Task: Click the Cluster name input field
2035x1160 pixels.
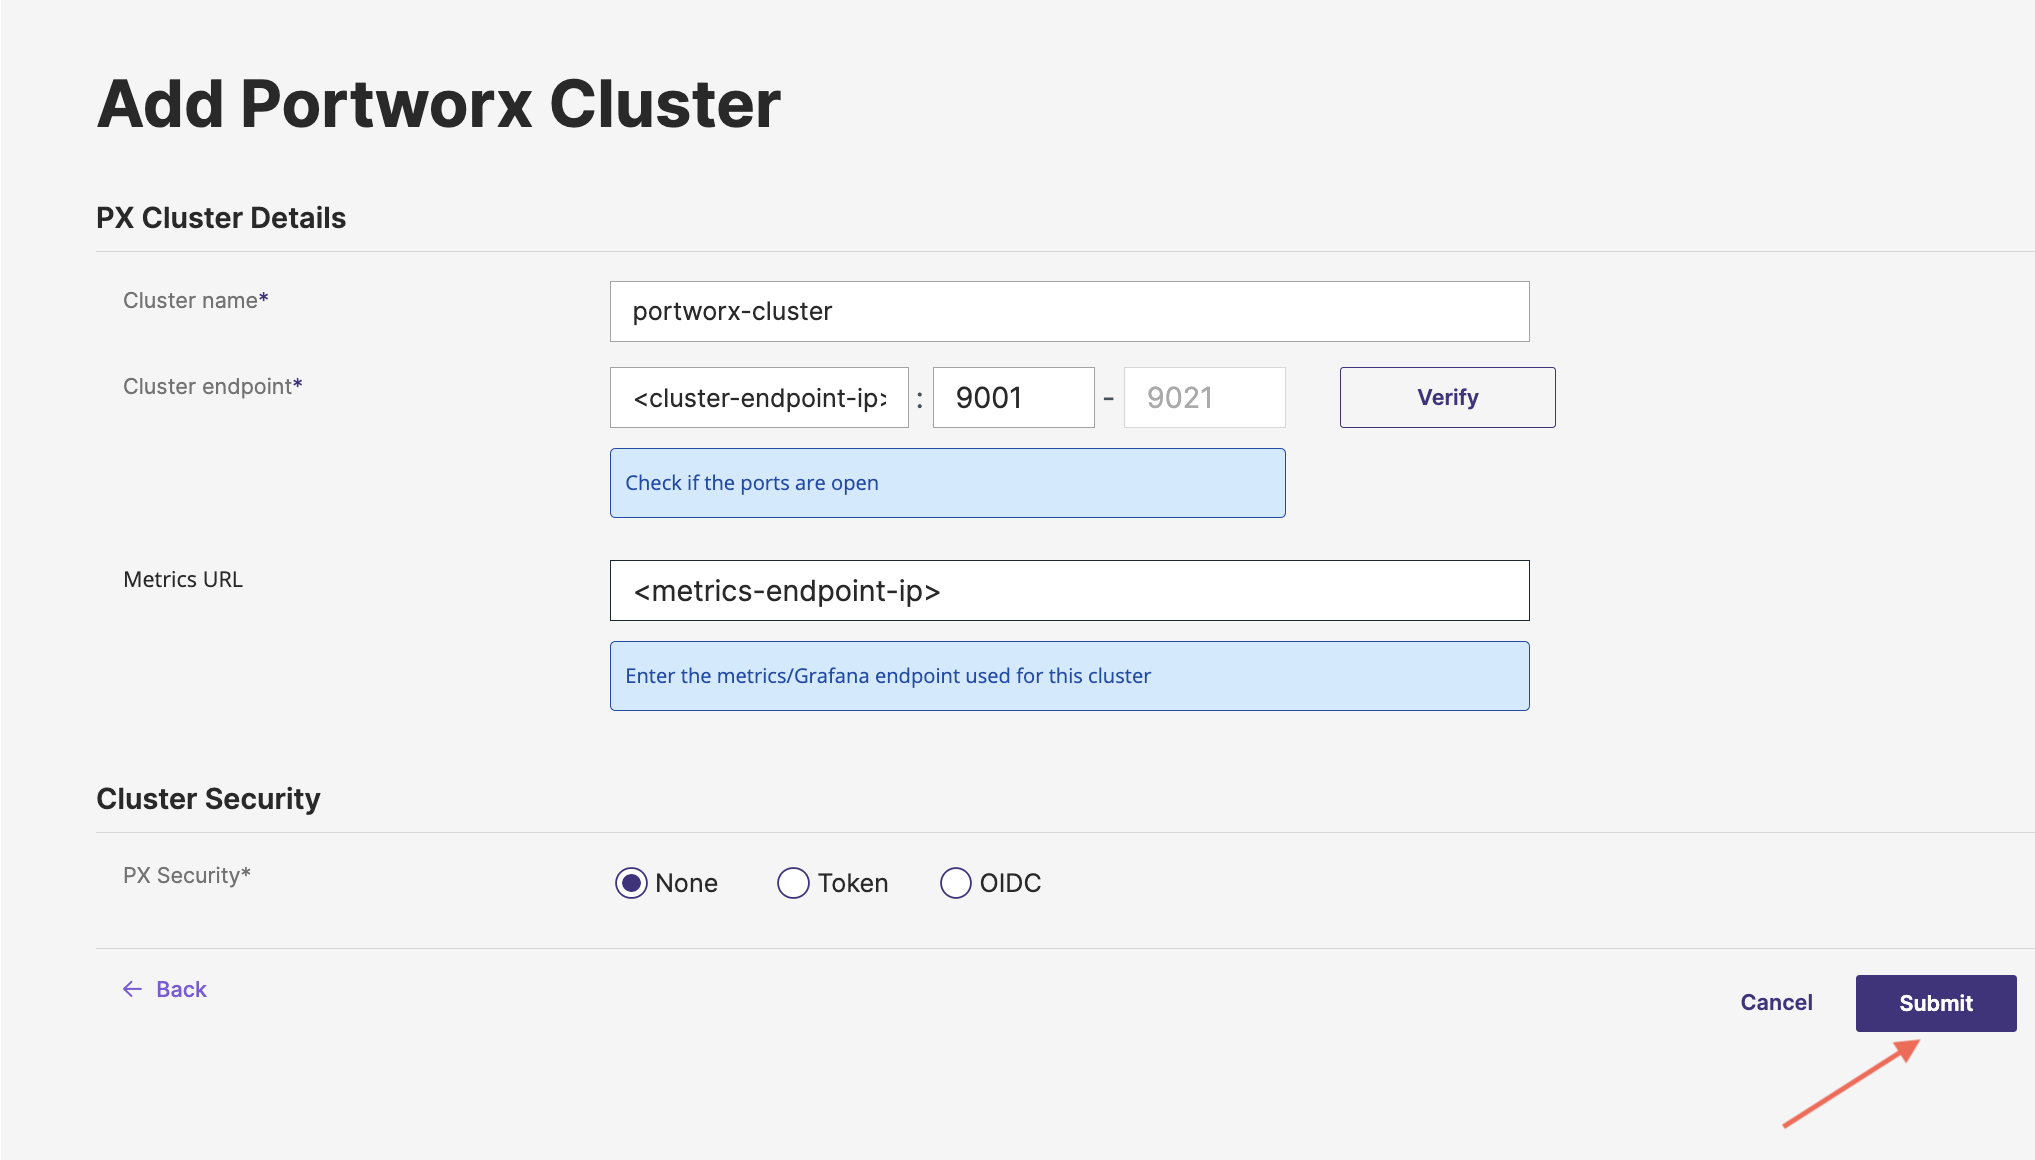Action: coord(1069,311)
